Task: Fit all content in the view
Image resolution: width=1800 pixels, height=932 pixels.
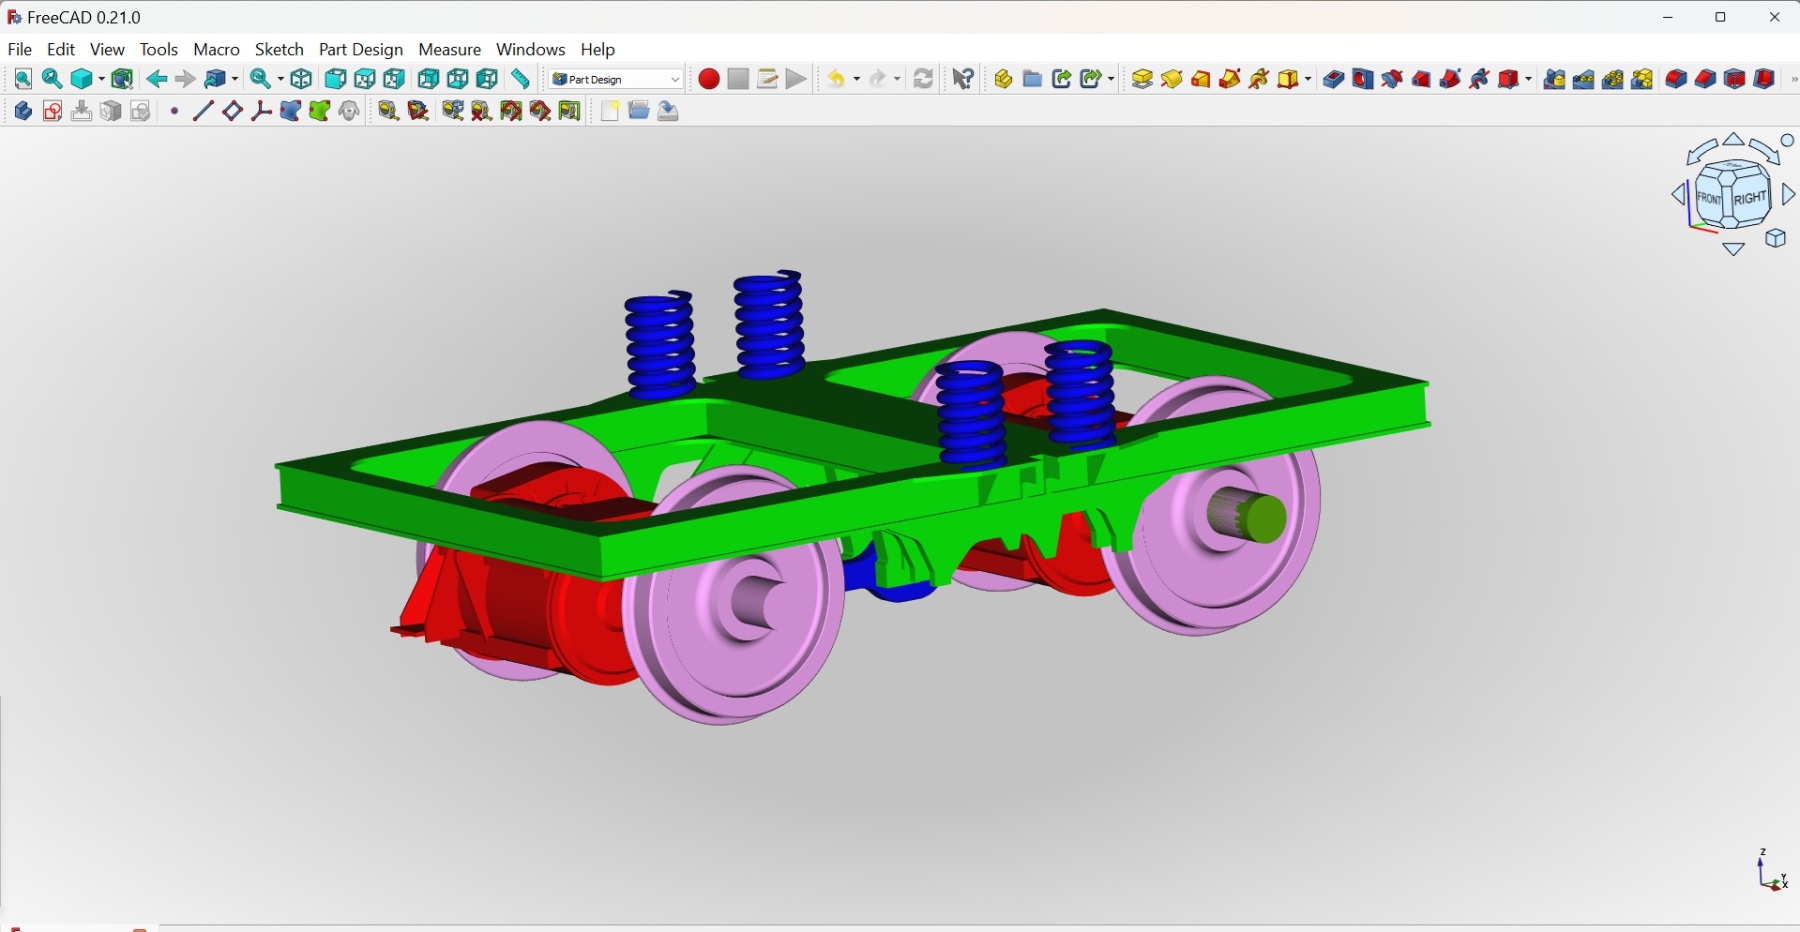Action: tap(23, 79)
